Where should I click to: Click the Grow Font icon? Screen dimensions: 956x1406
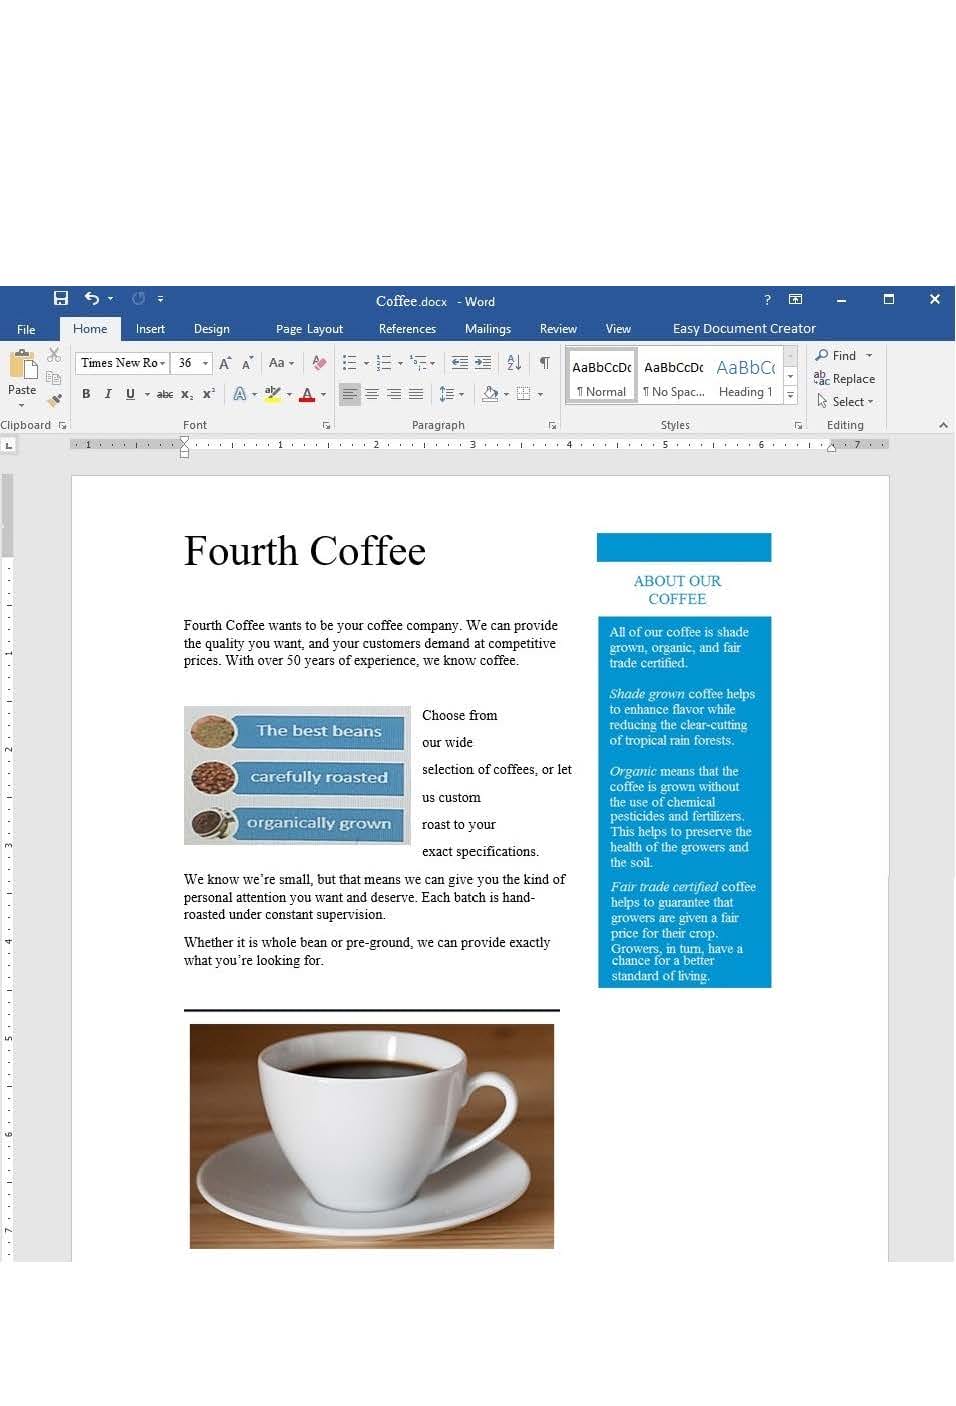coord(225,363)
